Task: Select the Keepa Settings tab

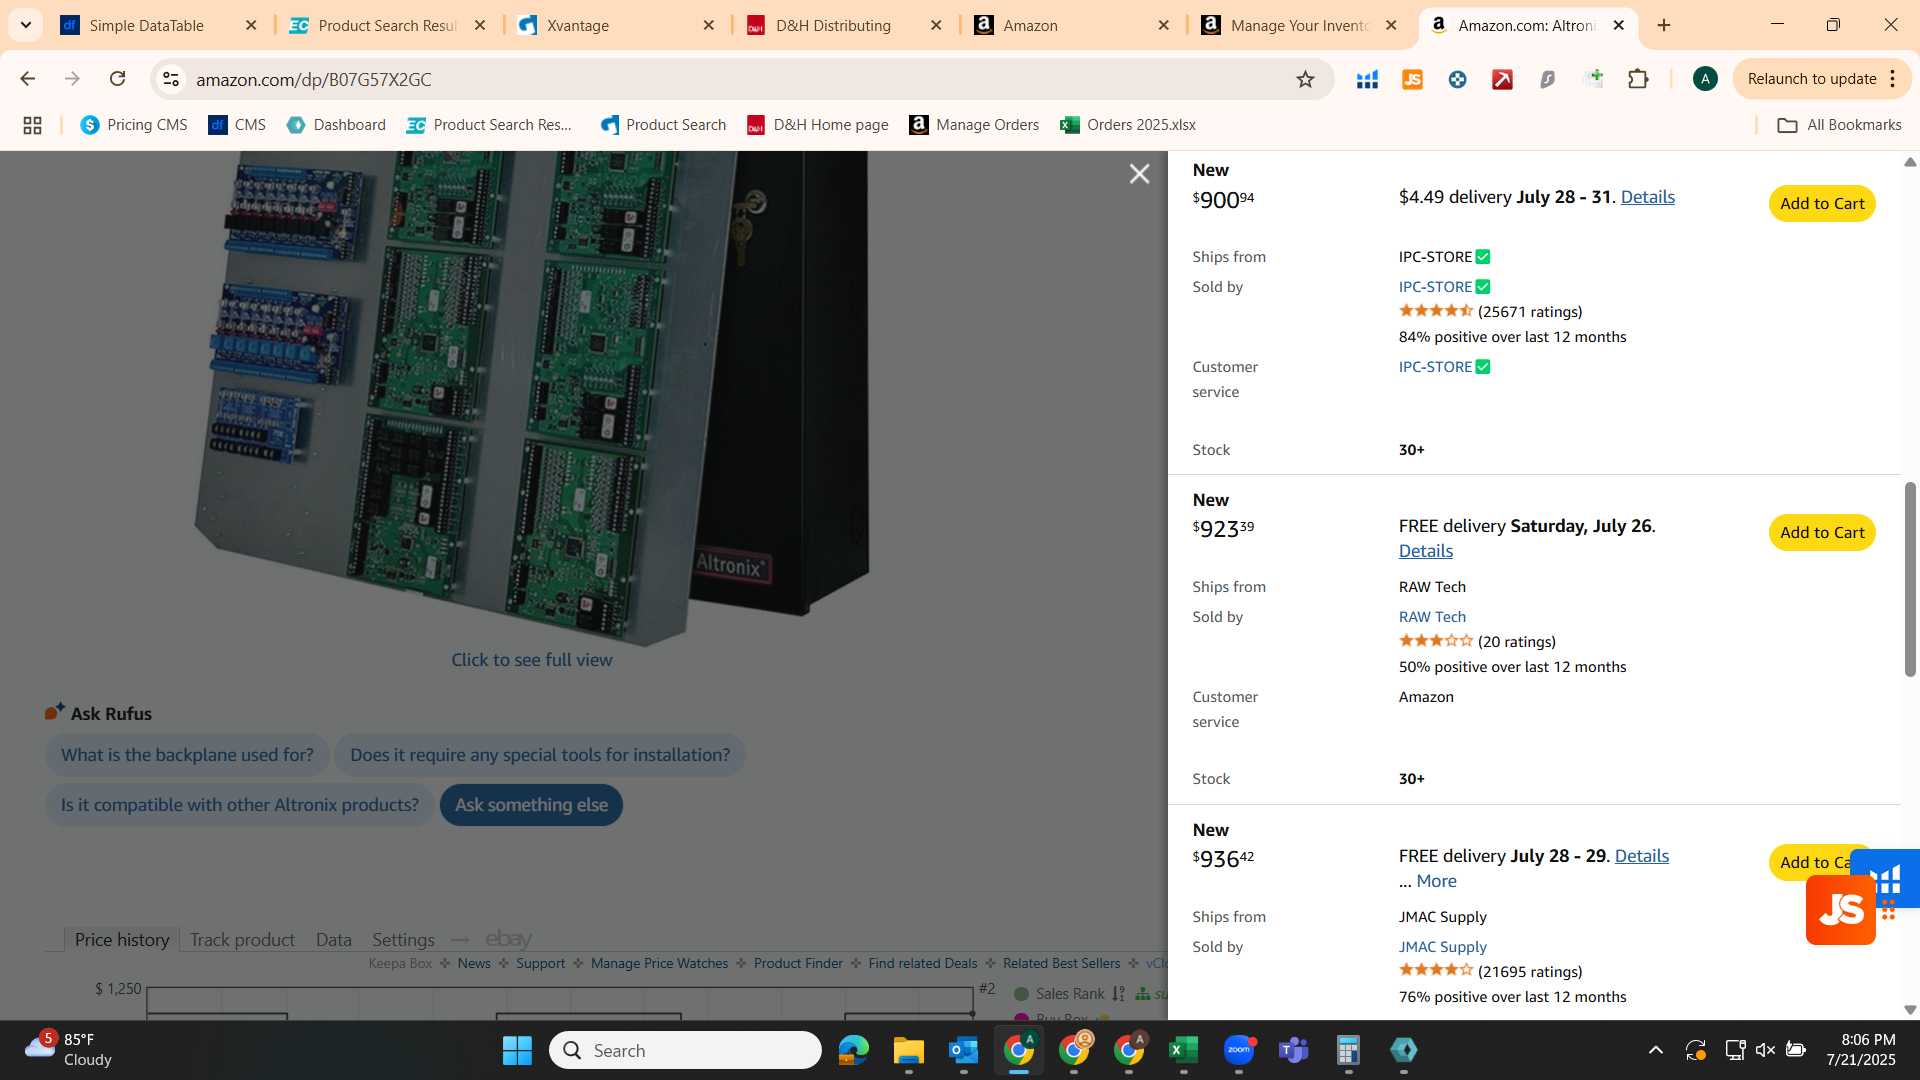Action: [403, 940]
